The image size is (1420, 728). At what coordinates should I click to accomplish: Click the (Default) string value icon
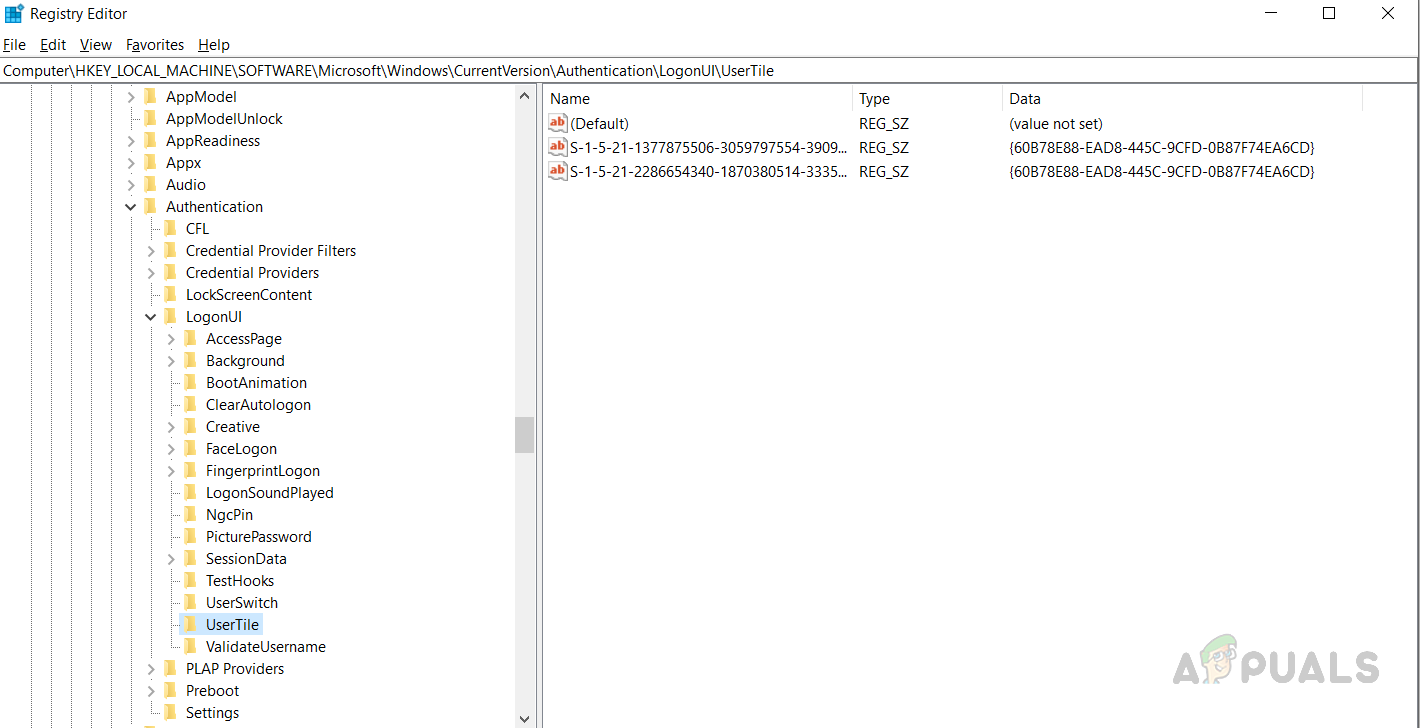pyautogui.click(x=558, y=123)
